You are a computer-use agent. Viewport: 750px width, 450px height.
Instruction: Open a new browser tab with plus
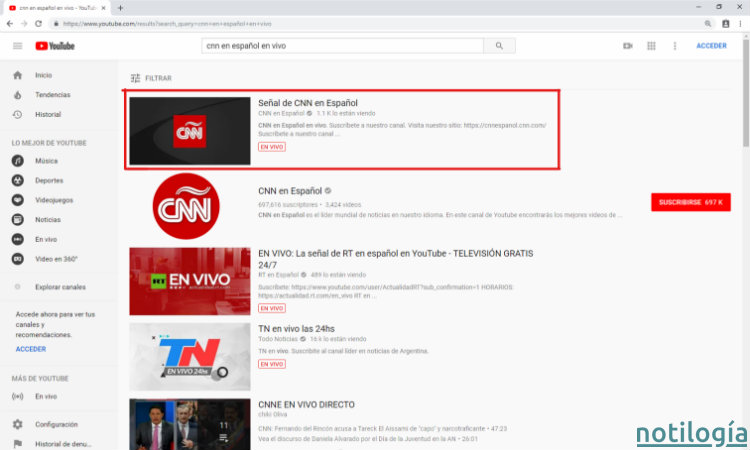(x=121, y=8)
